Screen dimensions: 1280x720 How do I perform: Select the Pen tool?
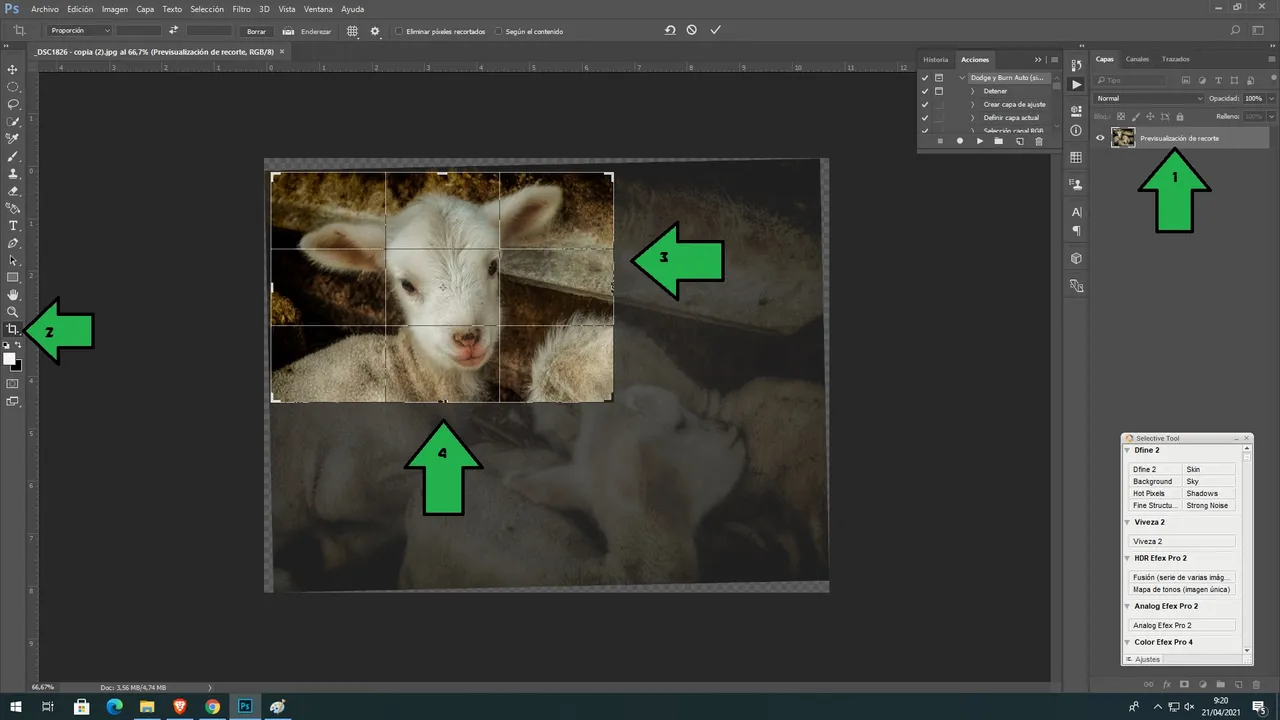pos(13,243)
